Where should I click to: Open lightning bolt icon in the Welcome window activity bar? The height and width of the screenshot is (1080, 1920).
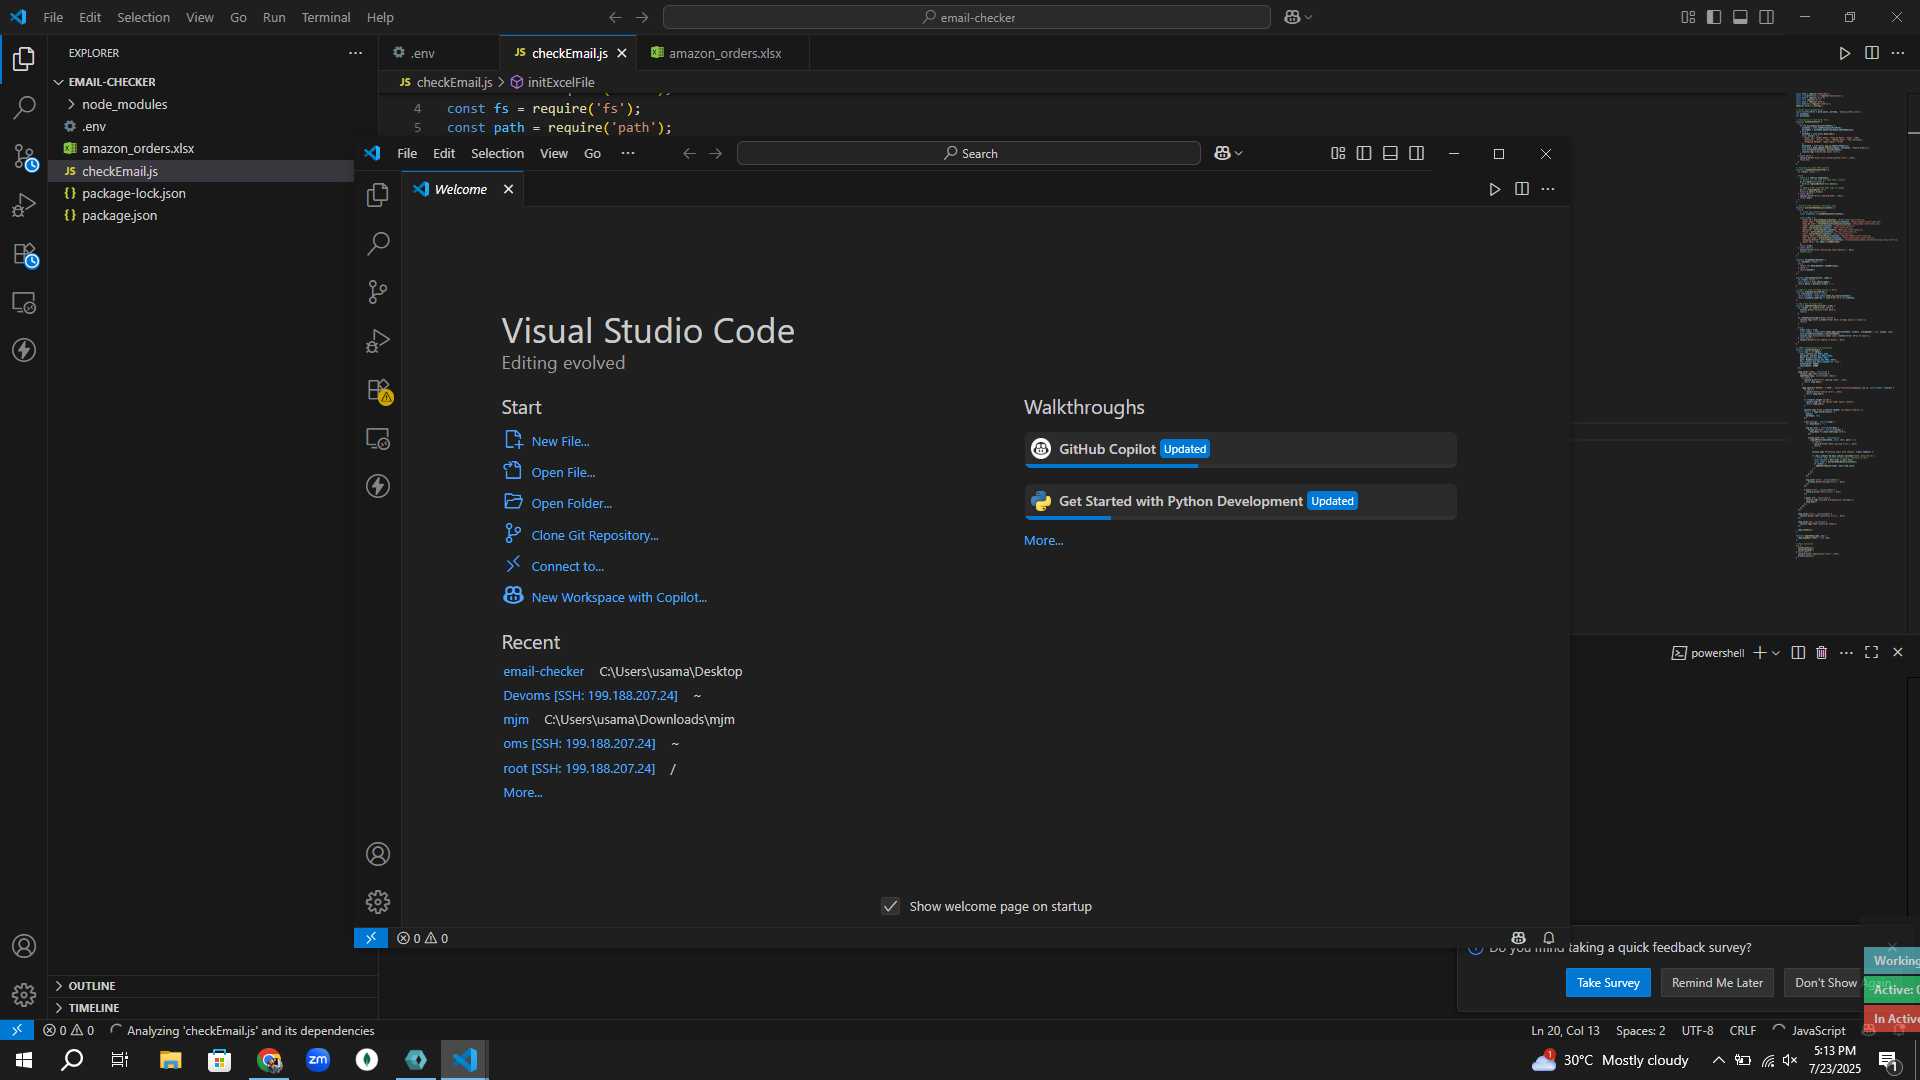point(378,486)
